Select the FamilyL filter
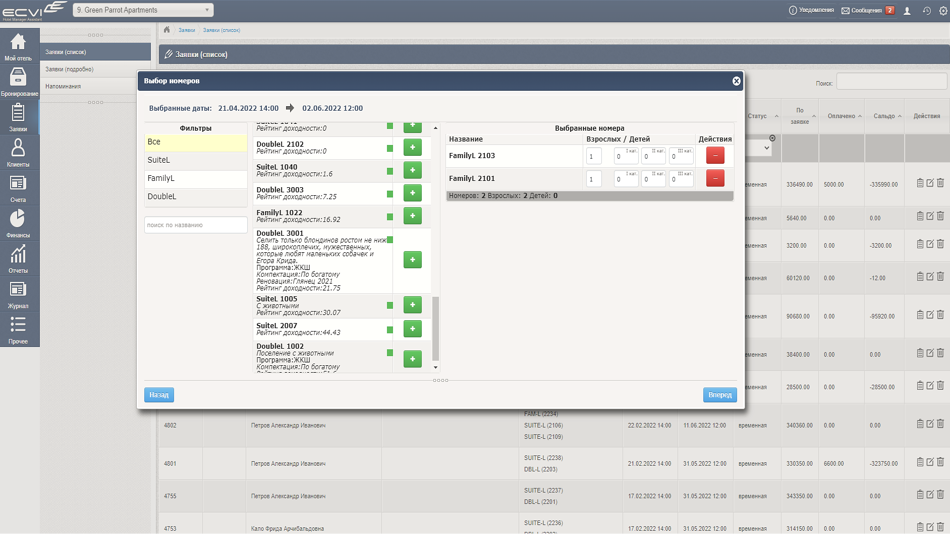This screenshot has width=950, height=534. tap(196, 178)
